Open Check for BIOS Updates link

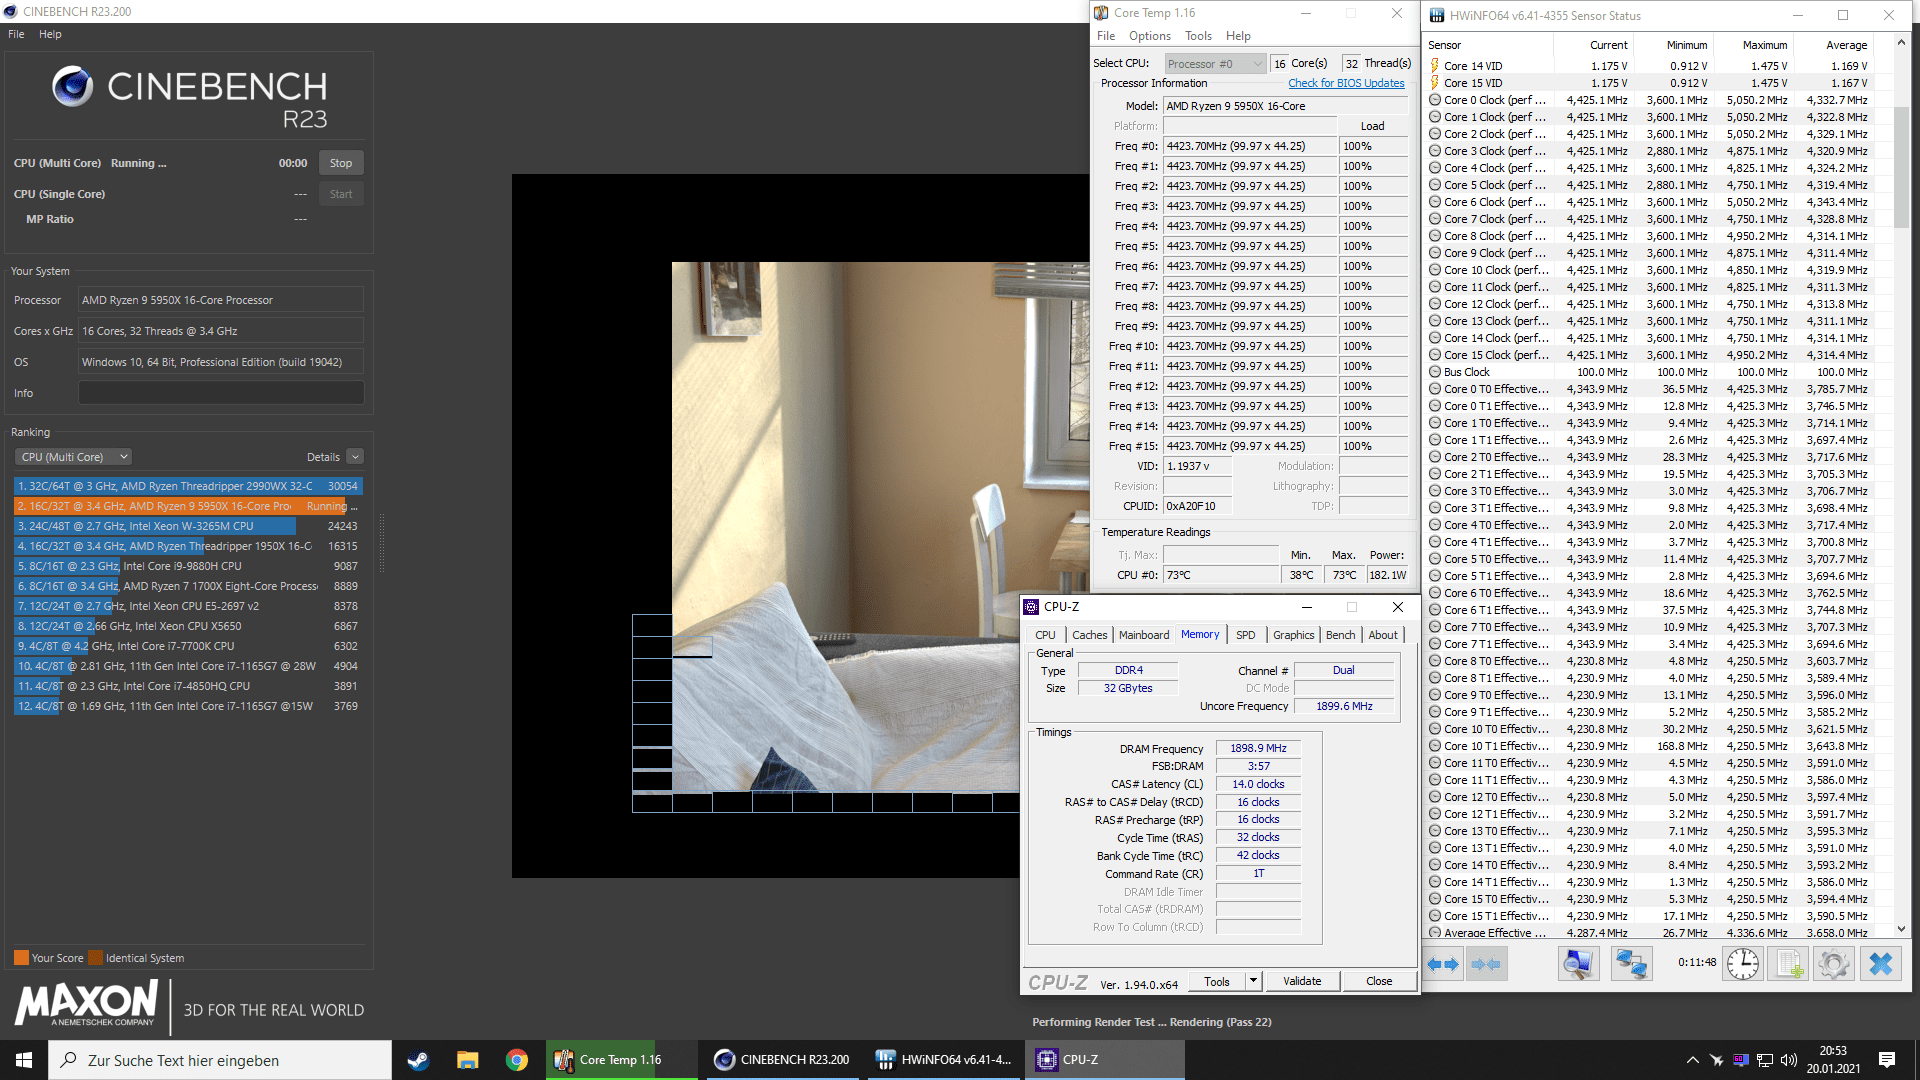(1346, 83)
